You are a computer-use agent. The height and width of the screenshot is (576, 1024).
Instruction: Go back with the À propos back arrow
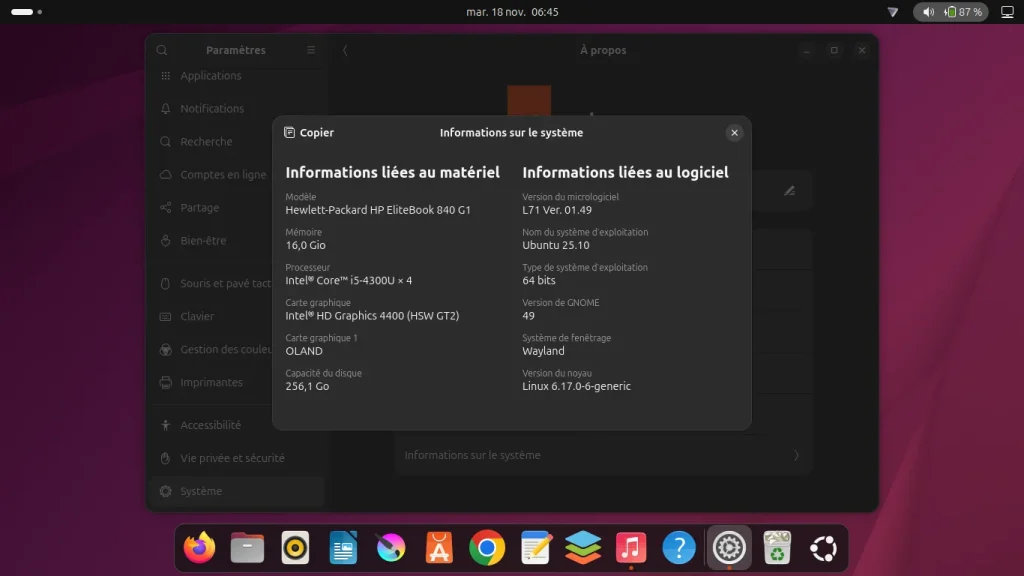[345, 50]
